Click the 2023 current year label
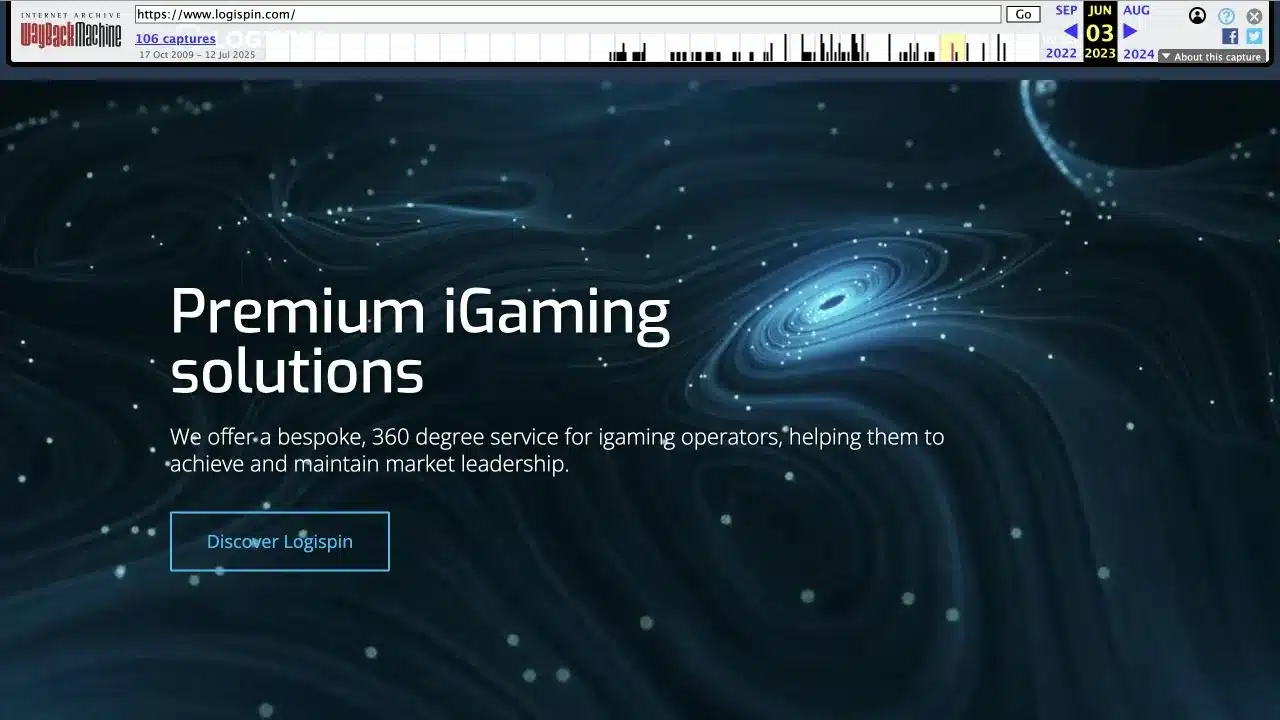The image size is (1280, 720). coord(1100,54)
